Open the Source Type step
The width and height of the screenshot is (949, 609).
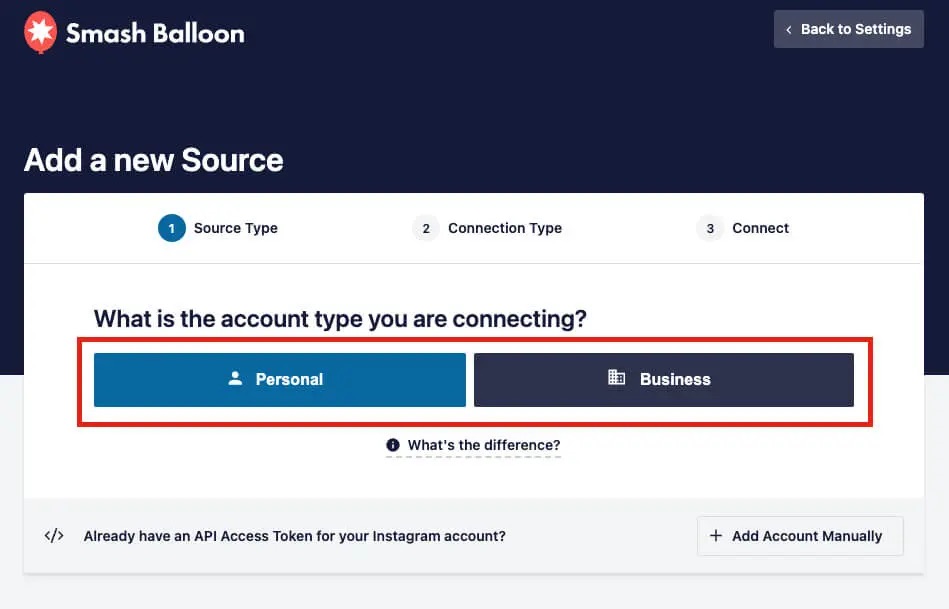(x=235, y=228)
